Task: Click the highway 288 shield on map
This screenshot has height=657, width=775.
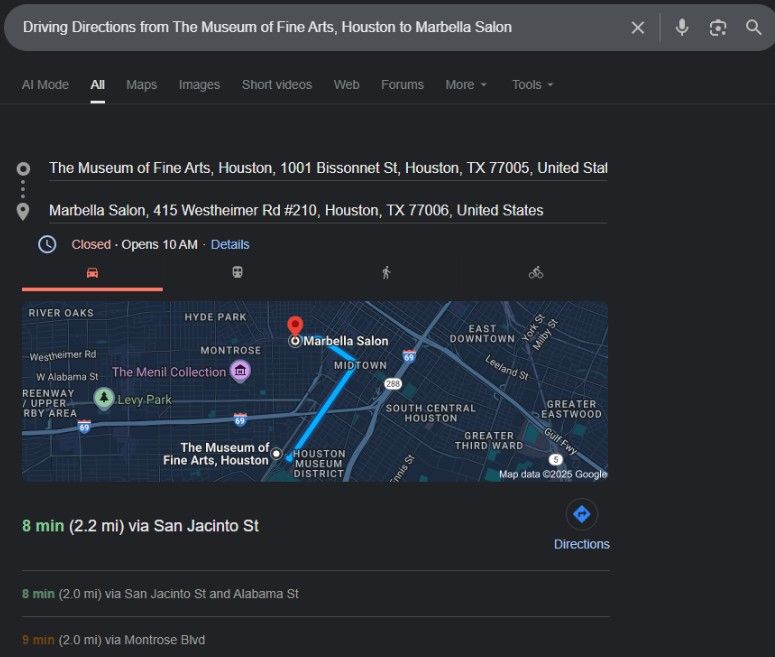Action: (393, 384)
